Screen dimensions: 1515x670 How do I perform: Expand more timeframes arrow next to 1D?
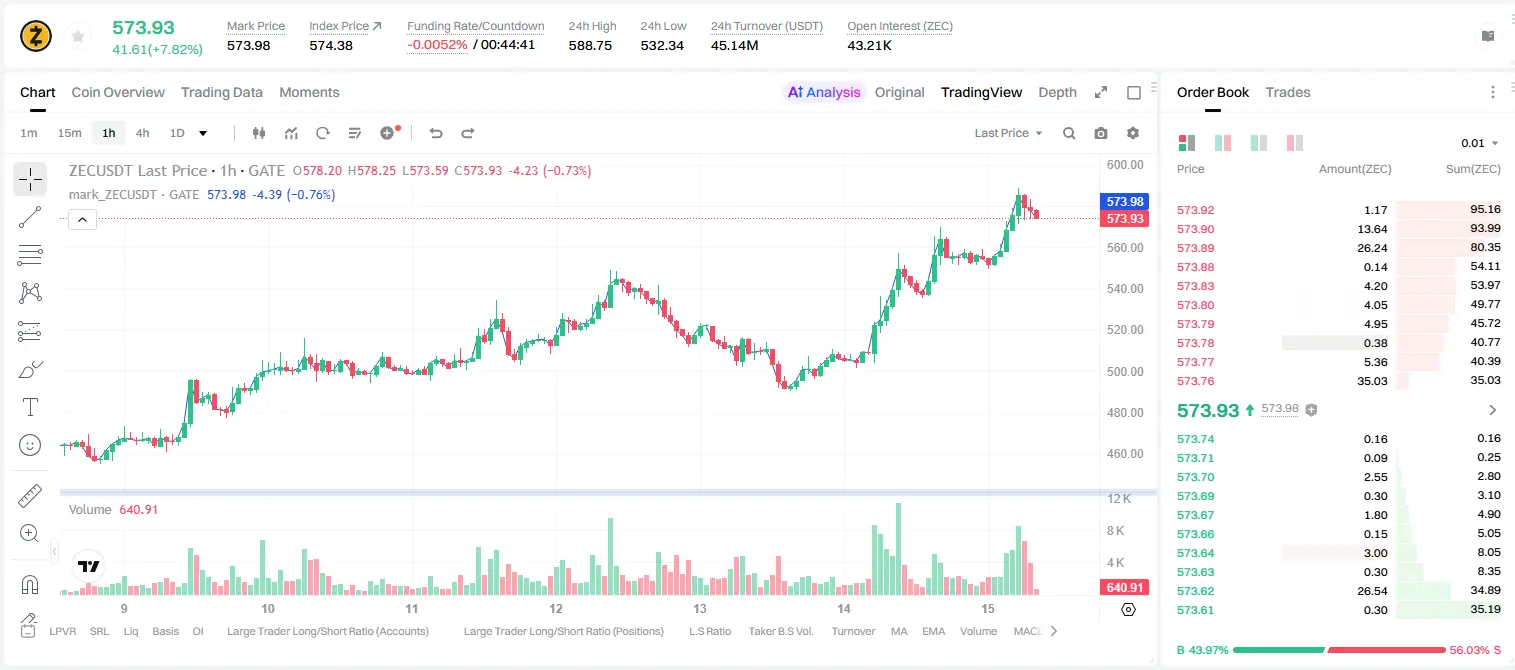[x=203, y=133]
